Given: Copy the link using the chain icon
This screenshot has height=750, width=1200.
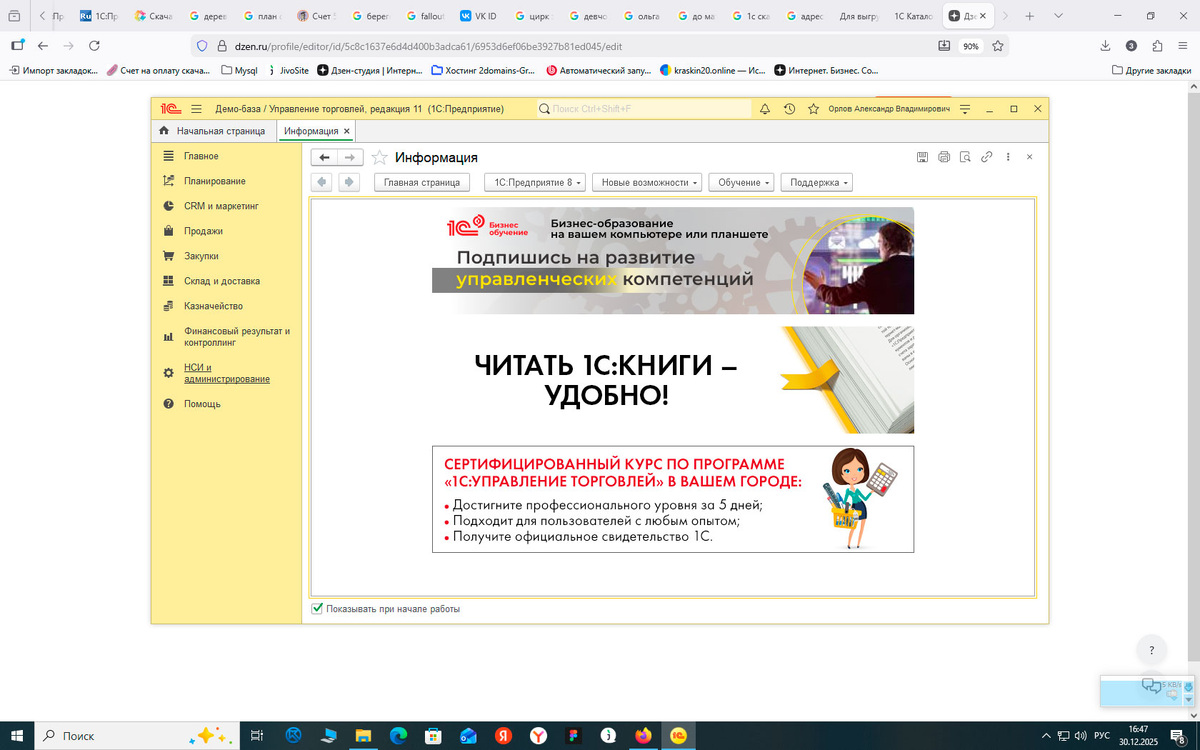Looking at the screenshot, I should tap(987, 156).
